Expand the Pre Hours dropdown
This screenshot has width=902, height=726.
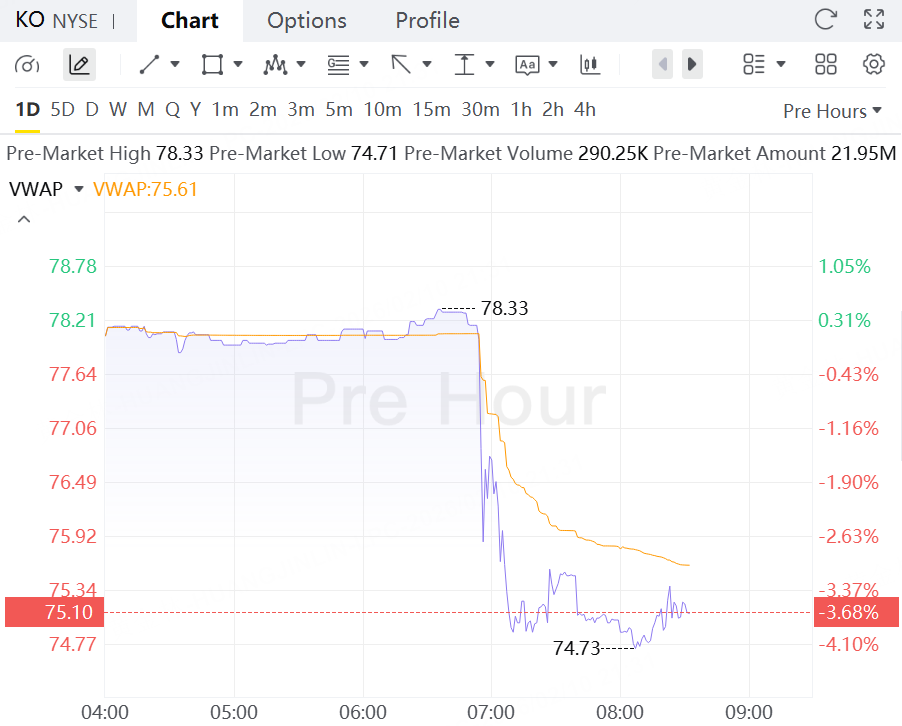(832, 111)
